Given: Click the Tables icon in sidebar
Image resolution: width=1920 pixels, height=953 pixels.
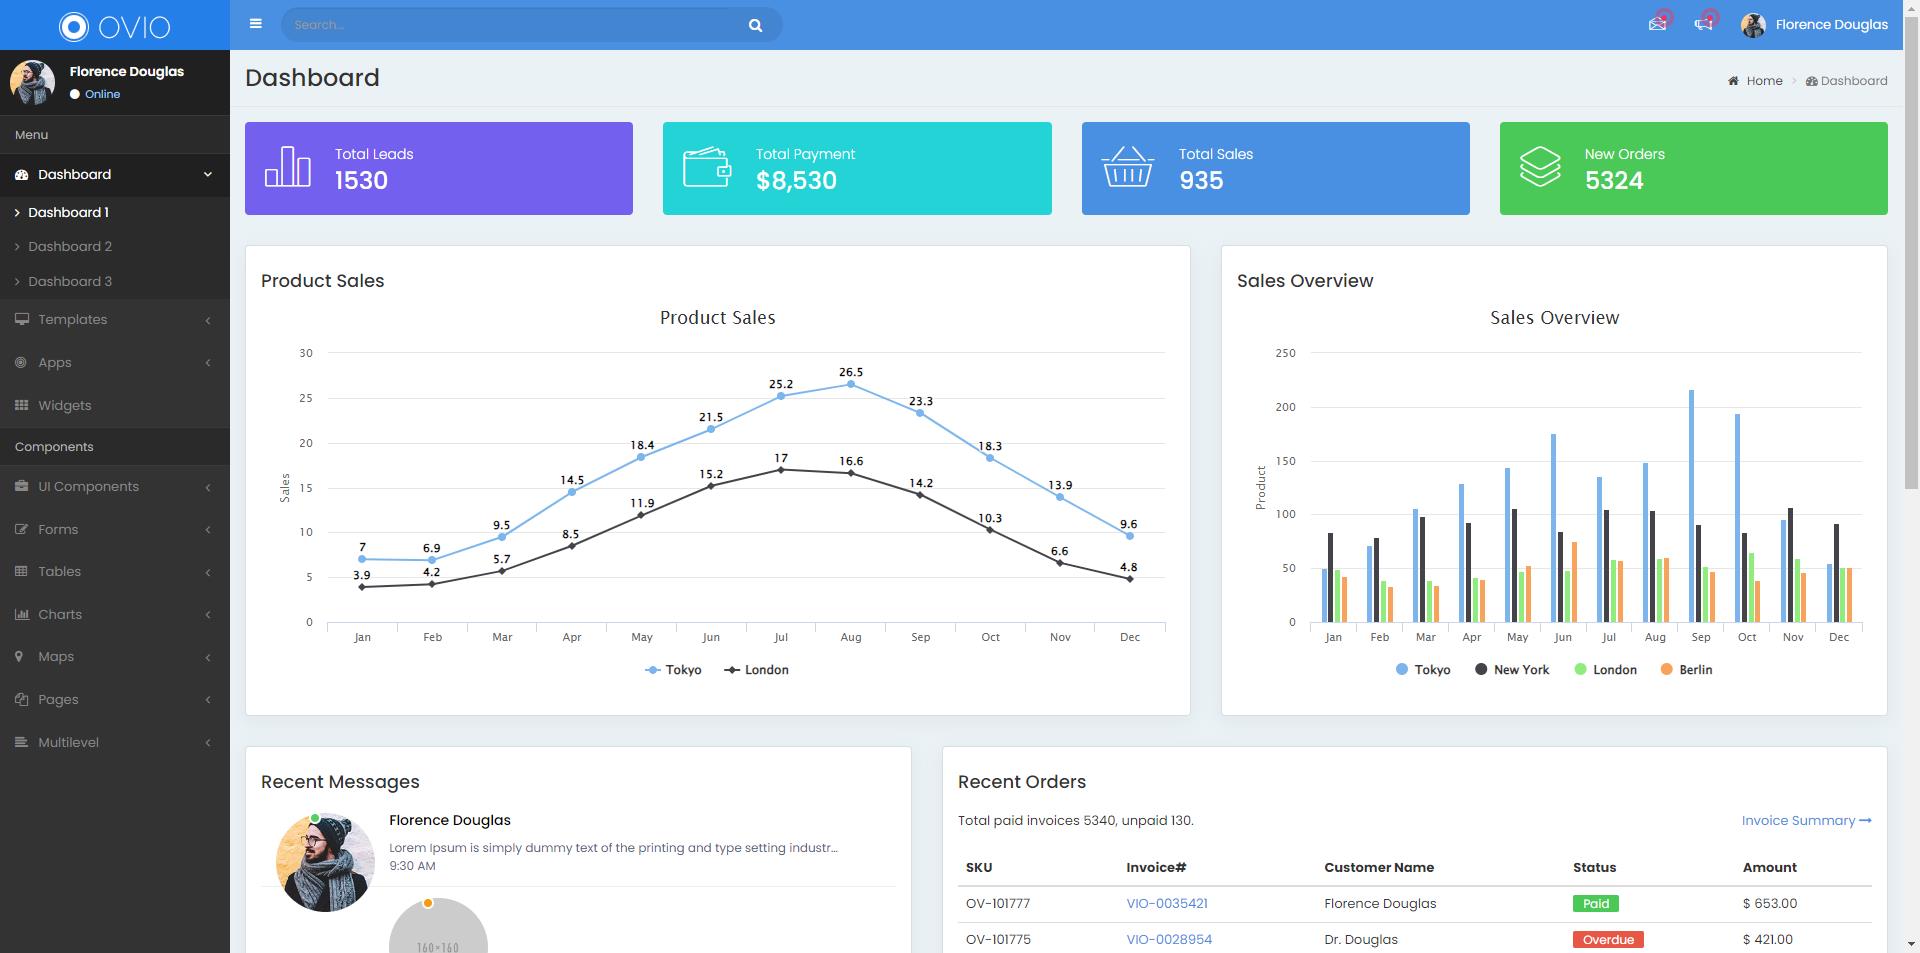Looking at the screenshot, I should [x=21, y=572].
